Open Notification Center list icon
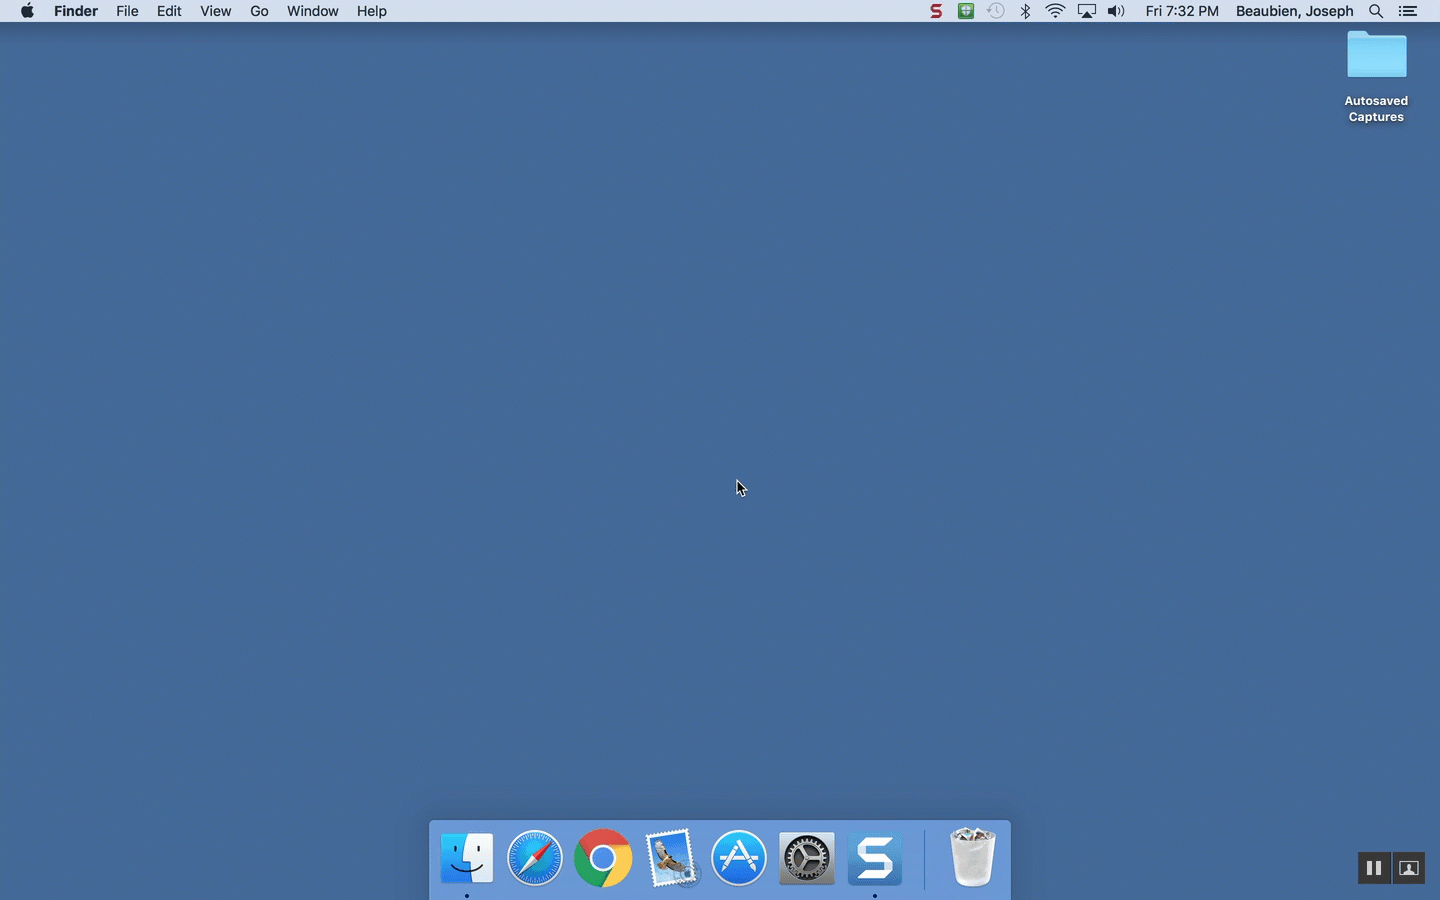Screen dimensions: 1440x900 (x=1408, y=11)
